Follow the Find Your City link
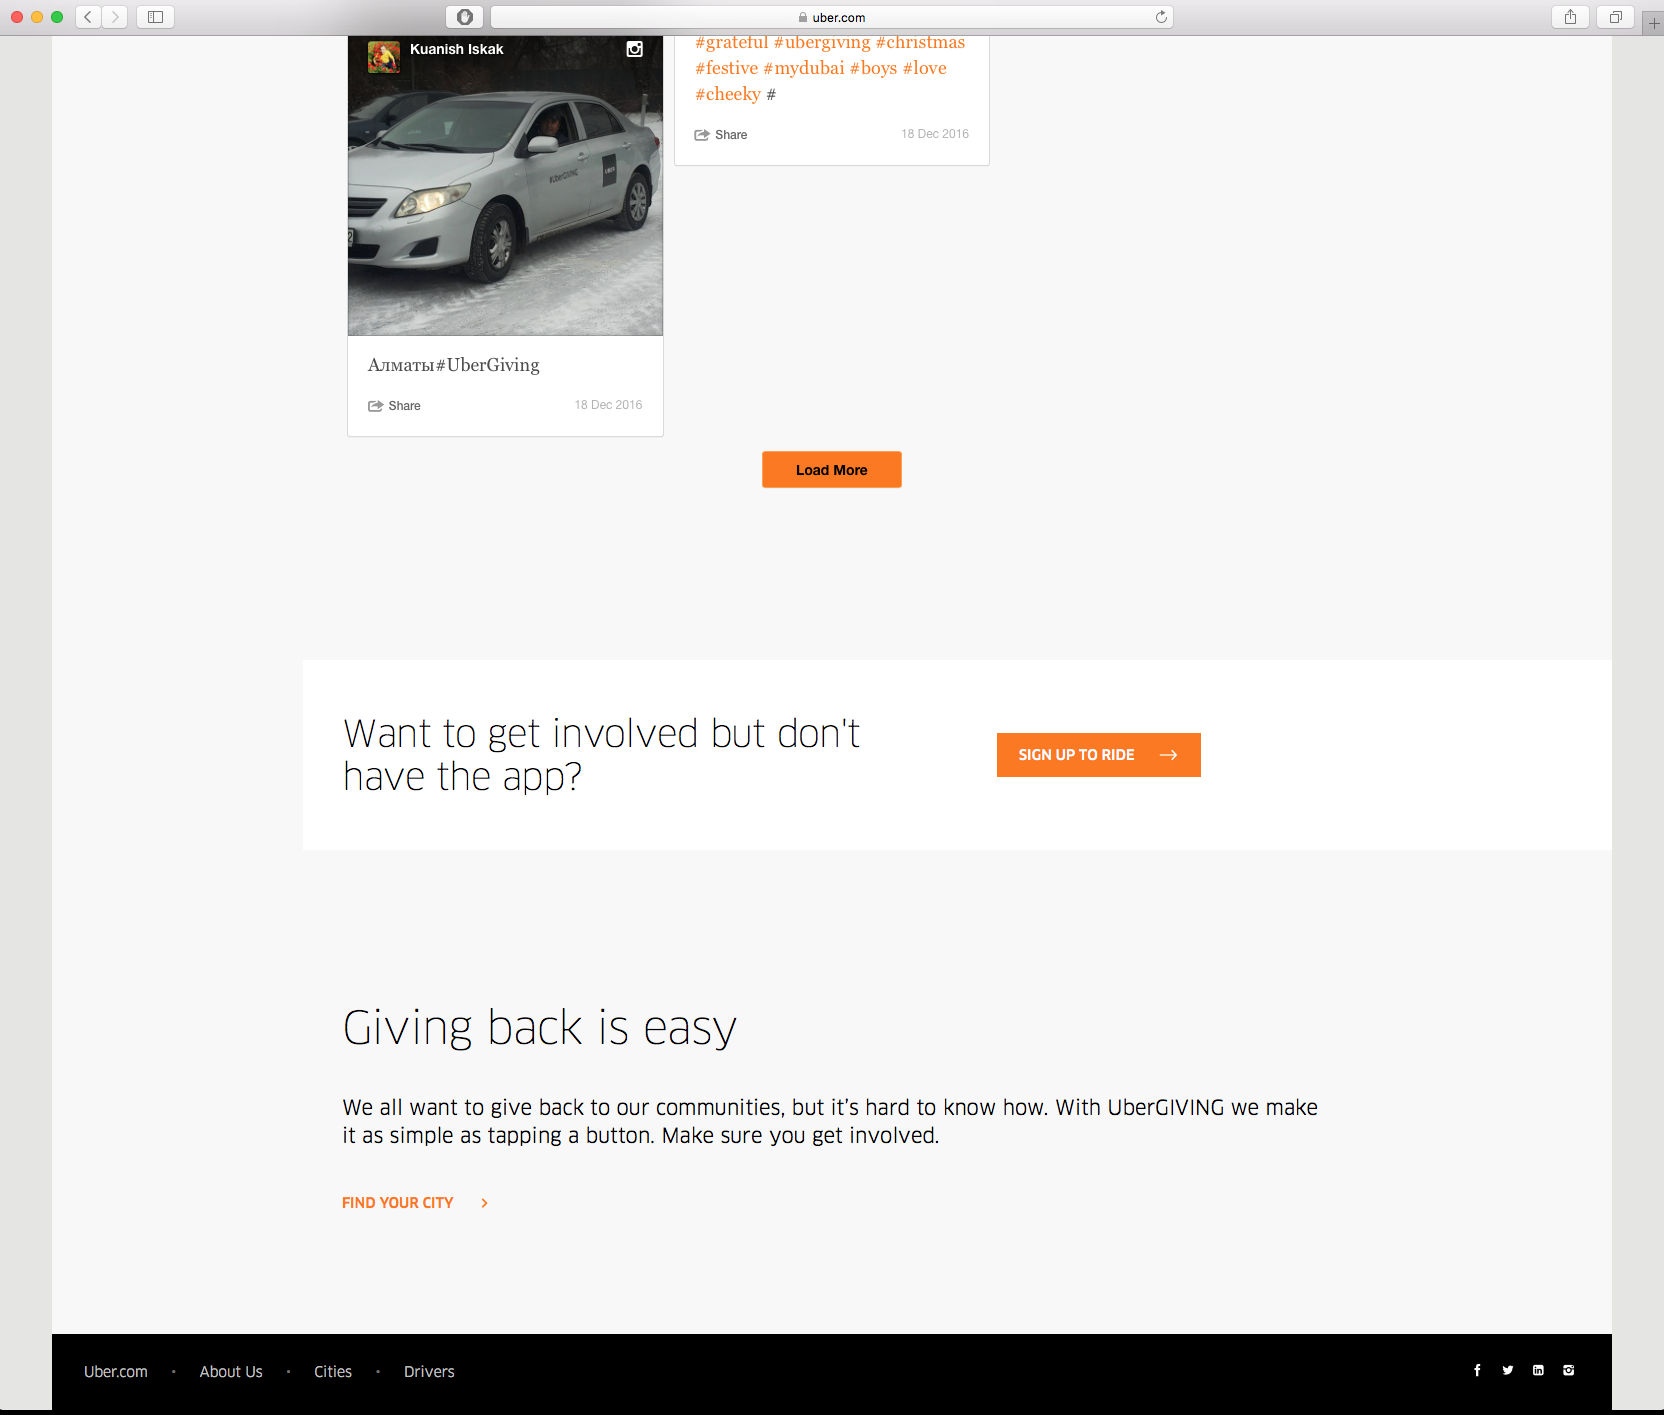Screen dimensions: 1664x1415 tap(398, 1203)
